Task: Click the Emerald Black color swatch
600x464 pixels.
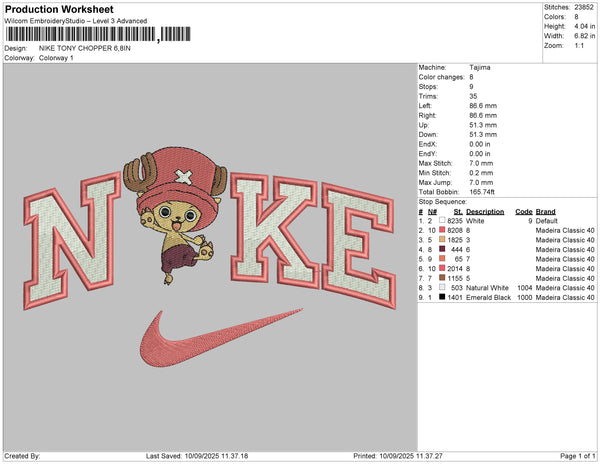Action: (442, 297)
